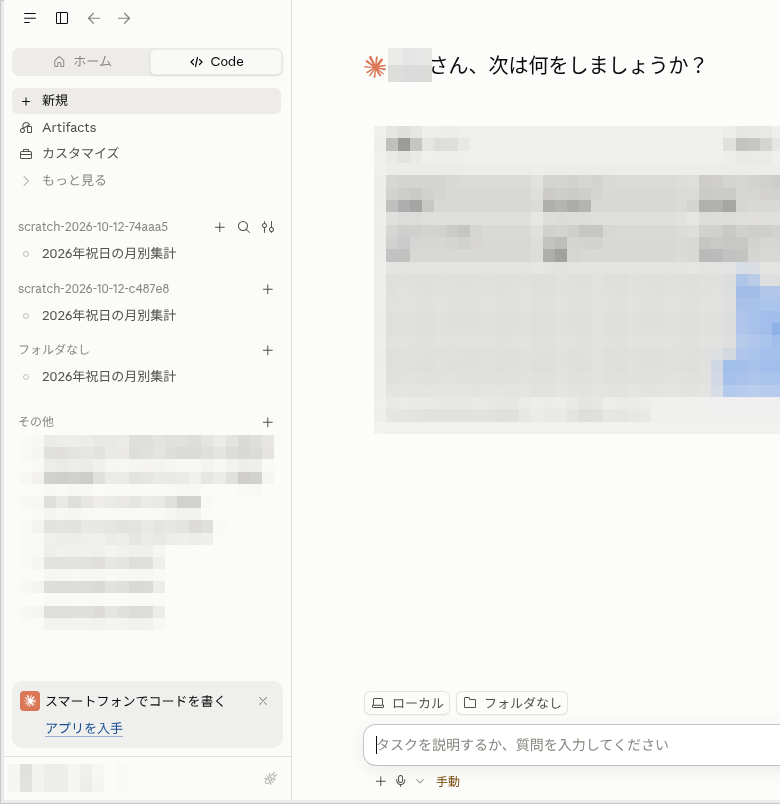The image size is (780, 804).
Task: Click the orange app icon in banner
Action: pos(30,701)
